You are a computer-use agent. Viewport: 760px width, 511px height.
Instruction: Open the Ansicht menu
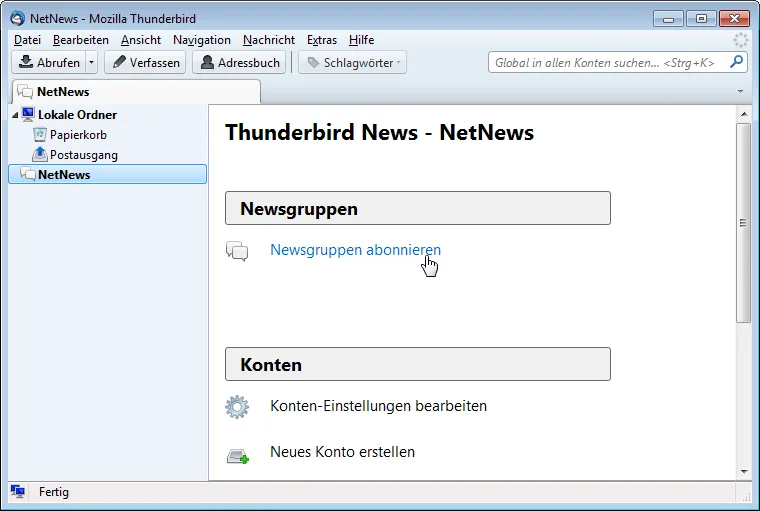tap(141, 40)
